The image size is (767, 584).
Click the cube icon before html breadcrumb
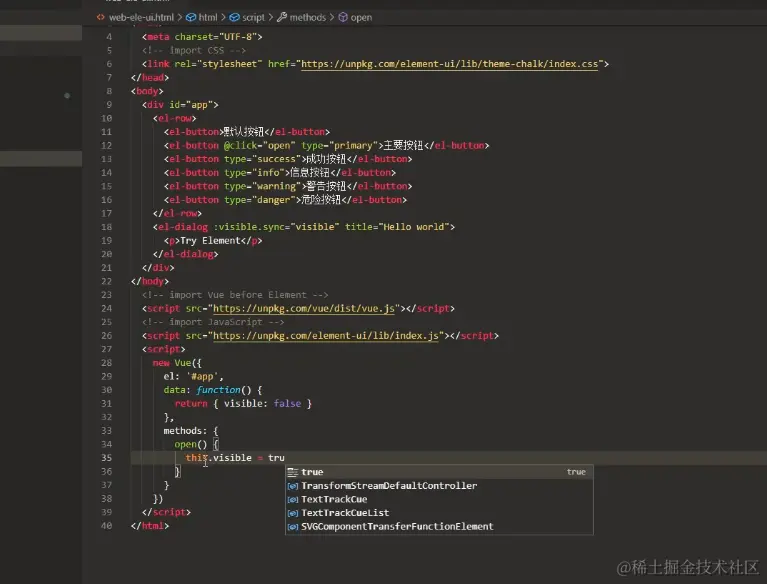click(191, 17)
